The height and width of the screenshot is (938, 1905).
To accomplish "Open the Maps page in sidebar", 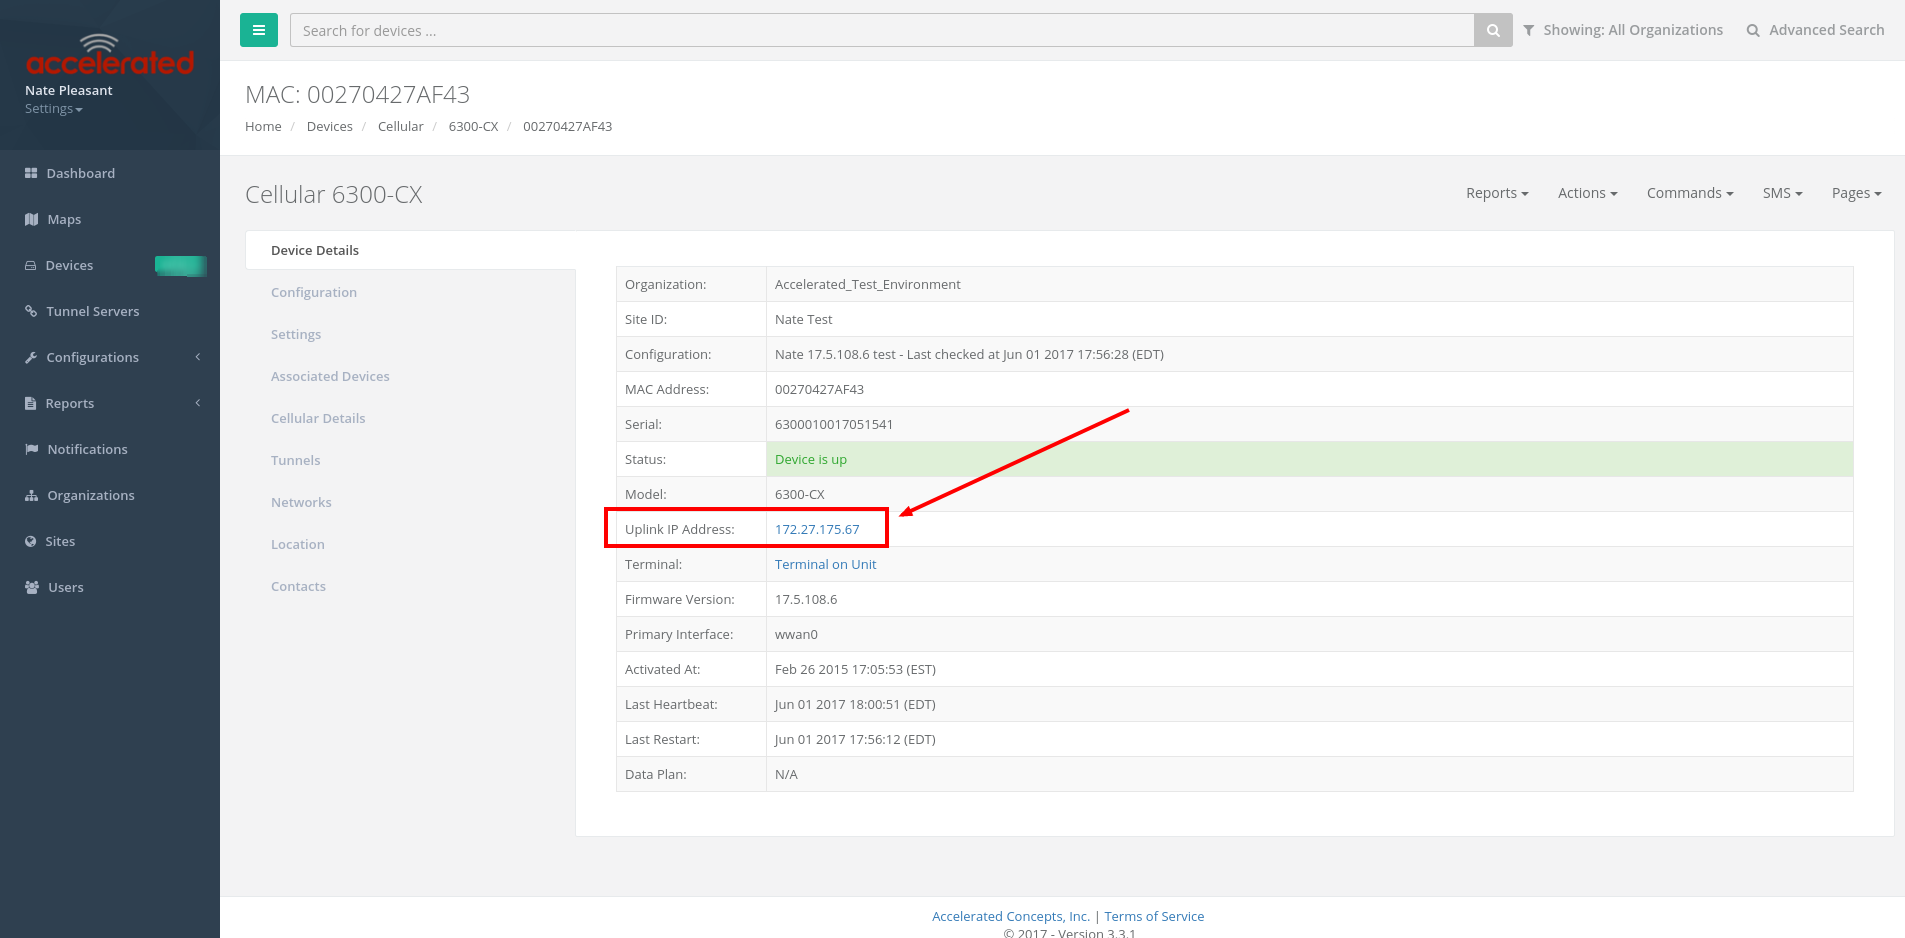I will pyautogui.click(x=64, y=219).
